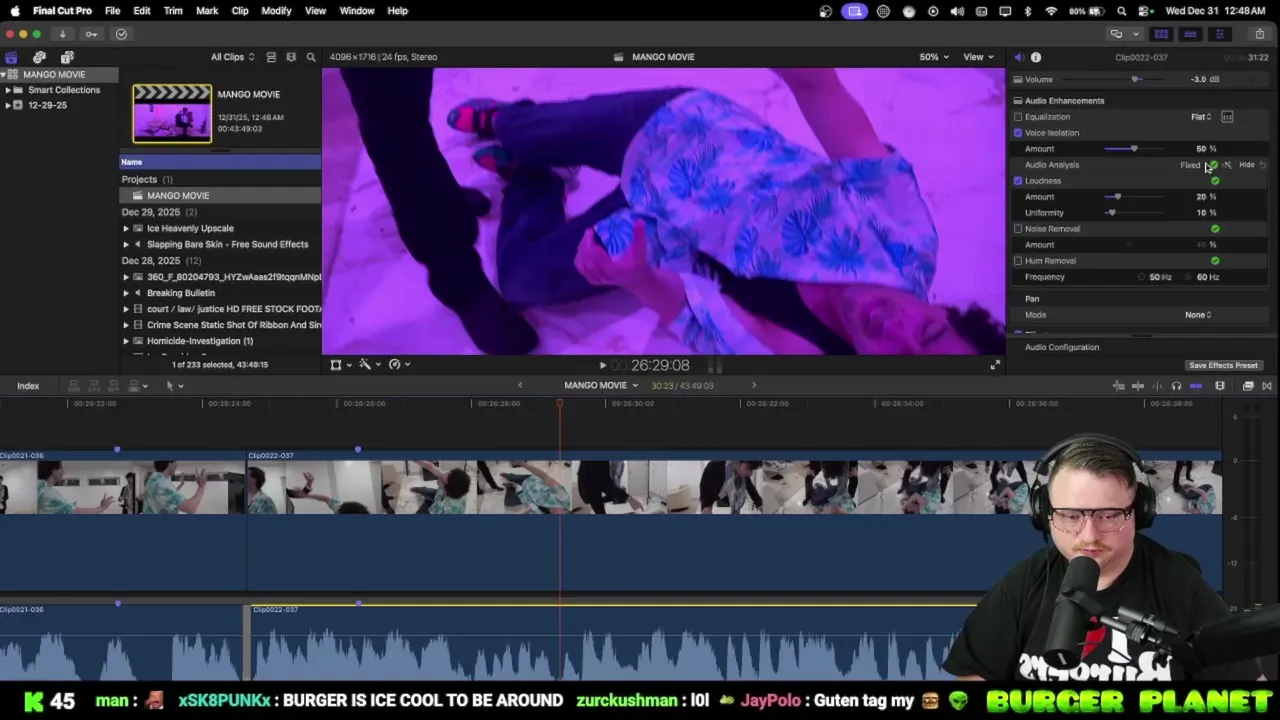Viewport: 1280px width, 720px height.
Task: Open the Keyword Editor key icon
Action: (91, 34)
